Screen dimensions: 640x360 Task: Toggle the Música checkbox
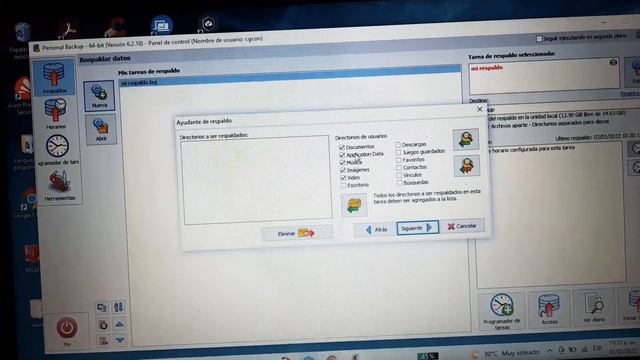(x=342, y=162)
